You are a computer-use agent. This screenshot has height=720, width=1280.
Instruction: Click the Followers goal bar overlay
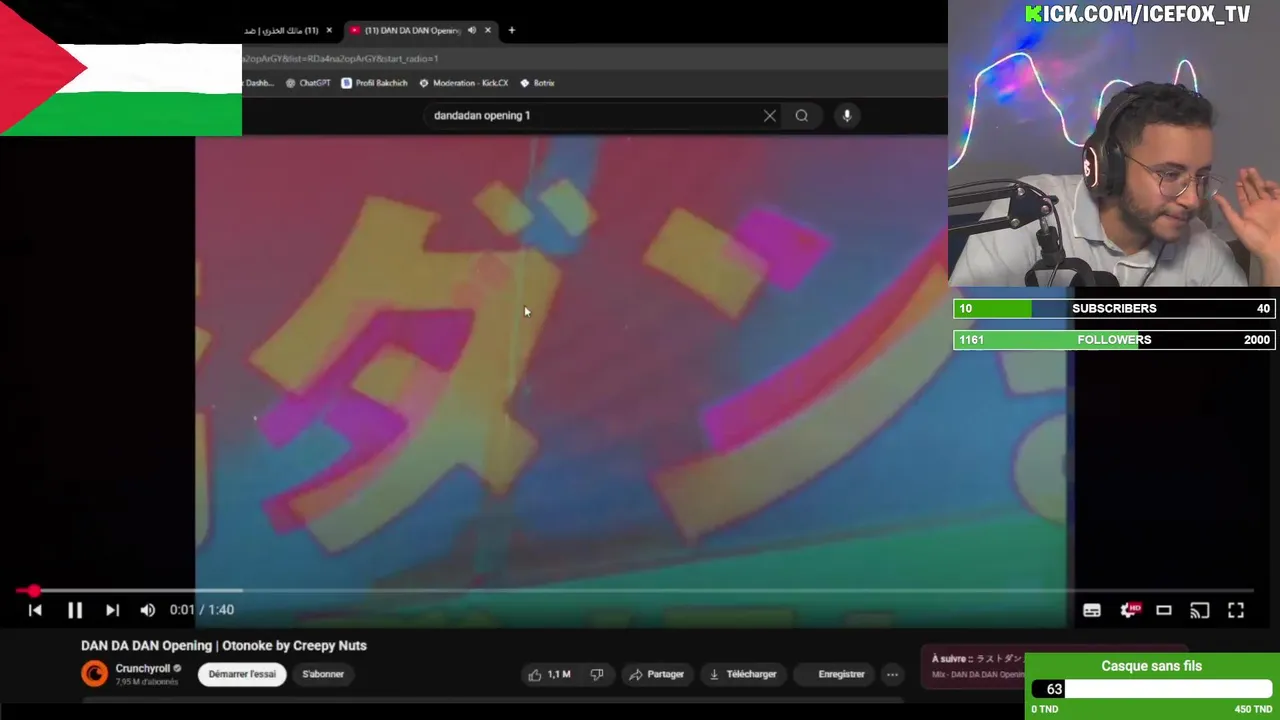(1114, 340)
